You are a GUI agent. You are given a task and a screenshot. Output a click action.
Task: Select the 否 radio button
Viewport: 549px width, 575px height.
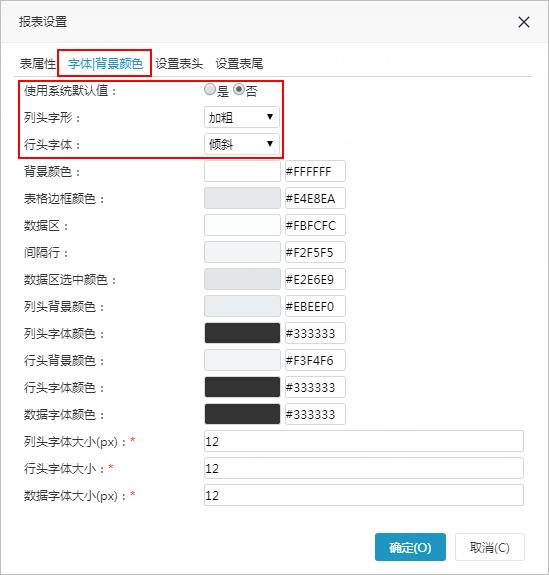point(239,89)
